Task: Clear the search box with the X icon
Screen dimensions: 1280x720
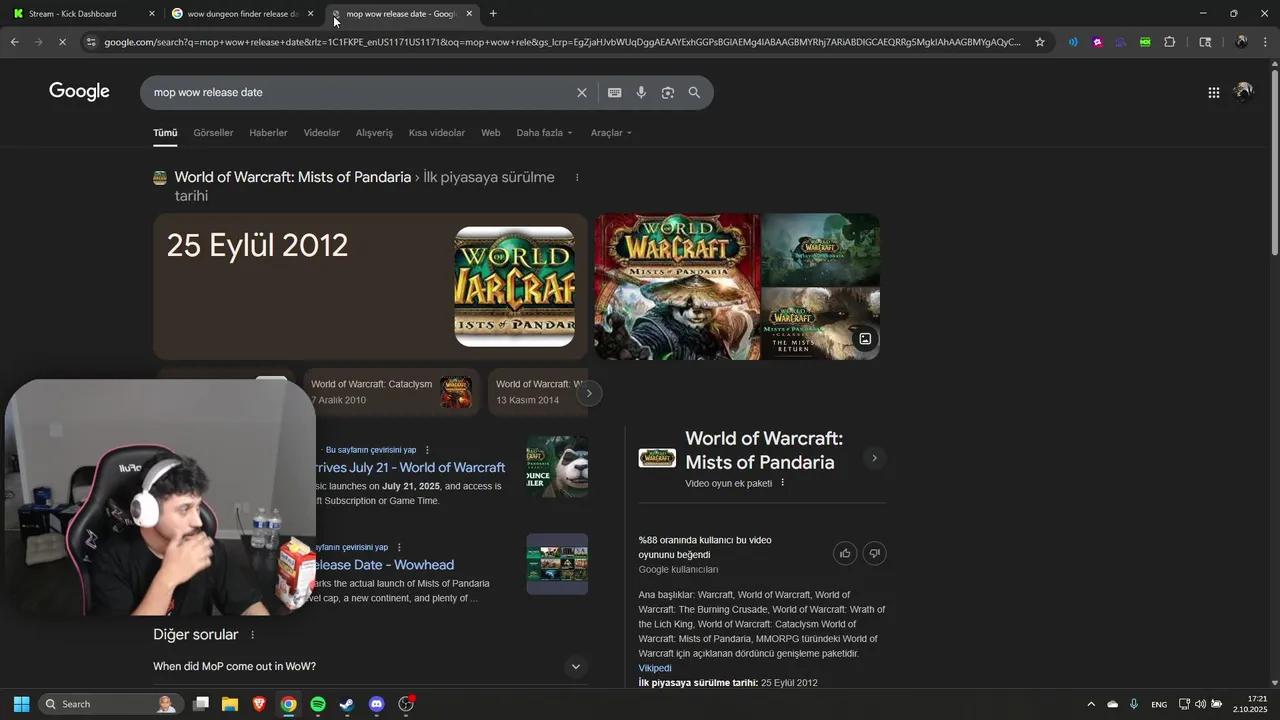Action: (x=582, y=92)
